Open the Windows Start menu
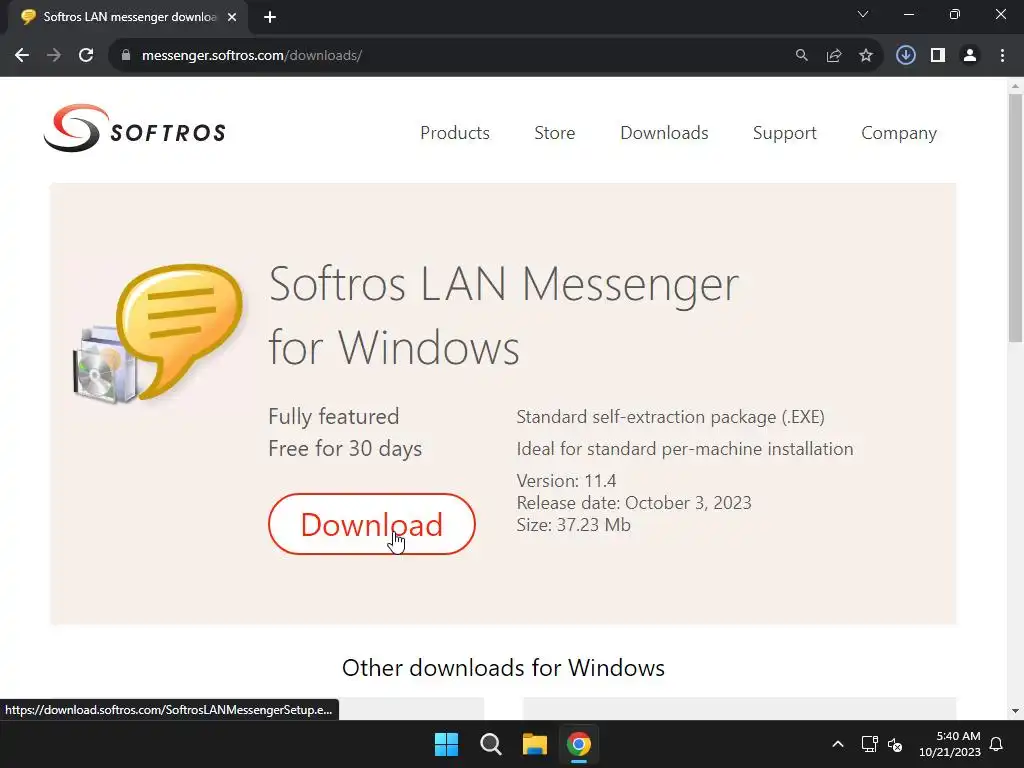Viewport: 1024px width, 768px height. coord(447,744)
